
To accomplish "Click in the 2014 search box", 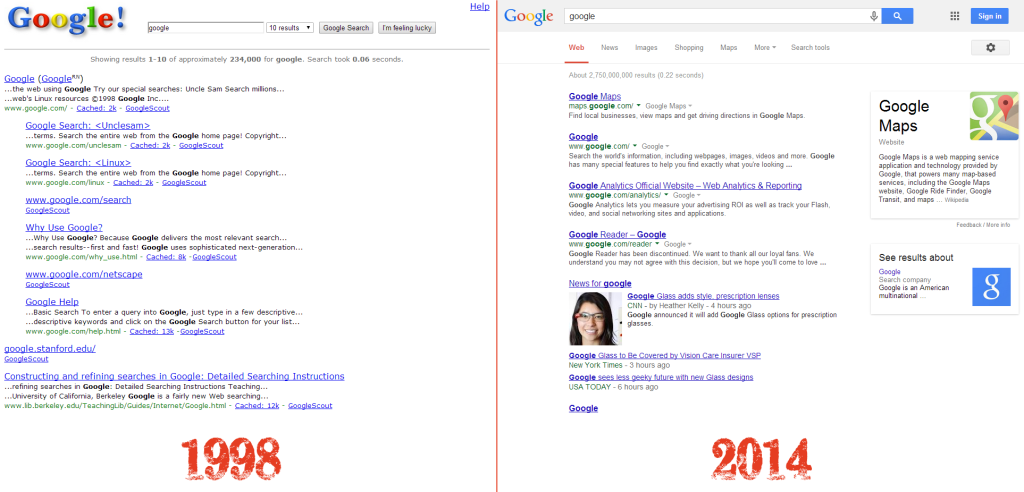I will coord(716,16).
